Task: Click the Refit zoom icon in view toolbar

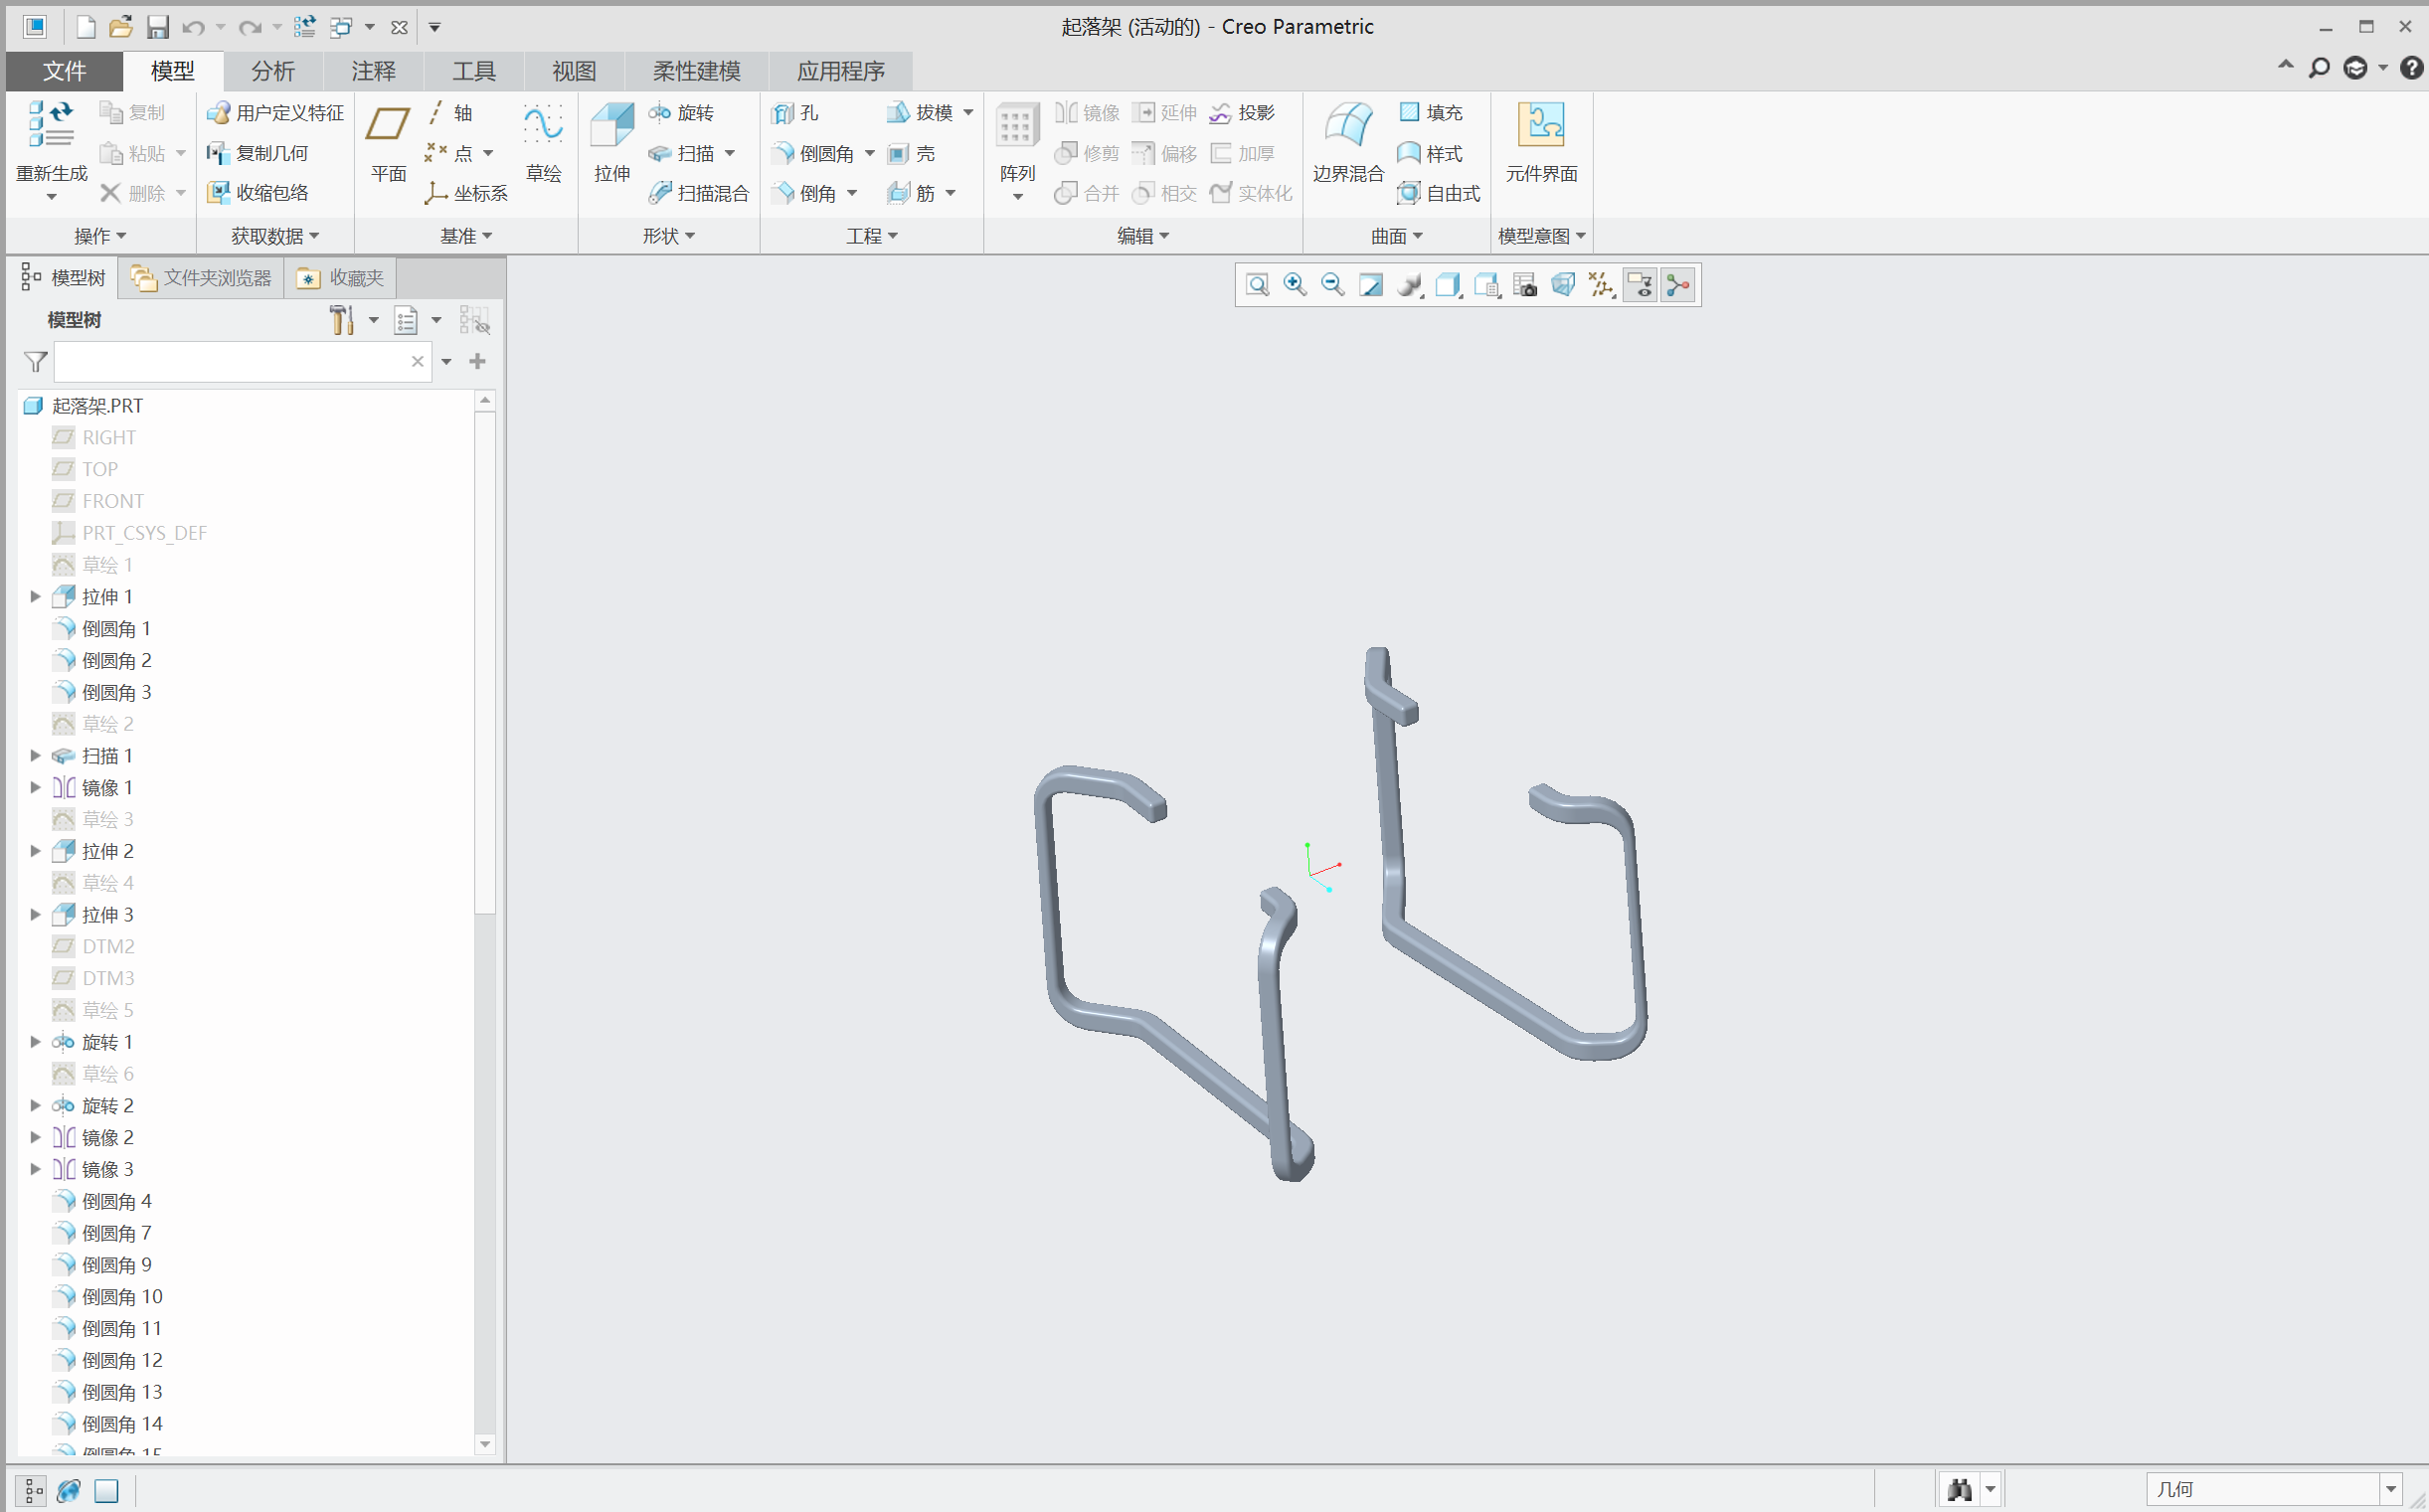Action: (1257, 286)
